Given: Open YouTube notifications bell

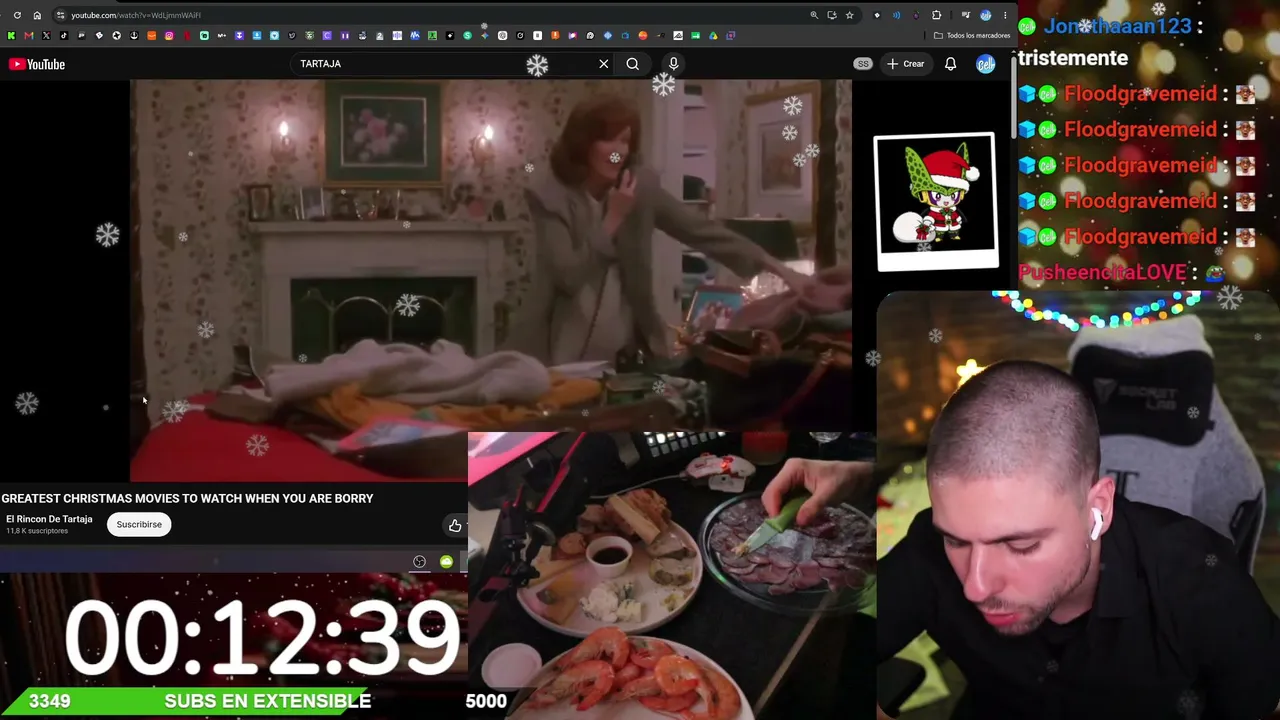Looking at the screenshot, I should 951,64.
